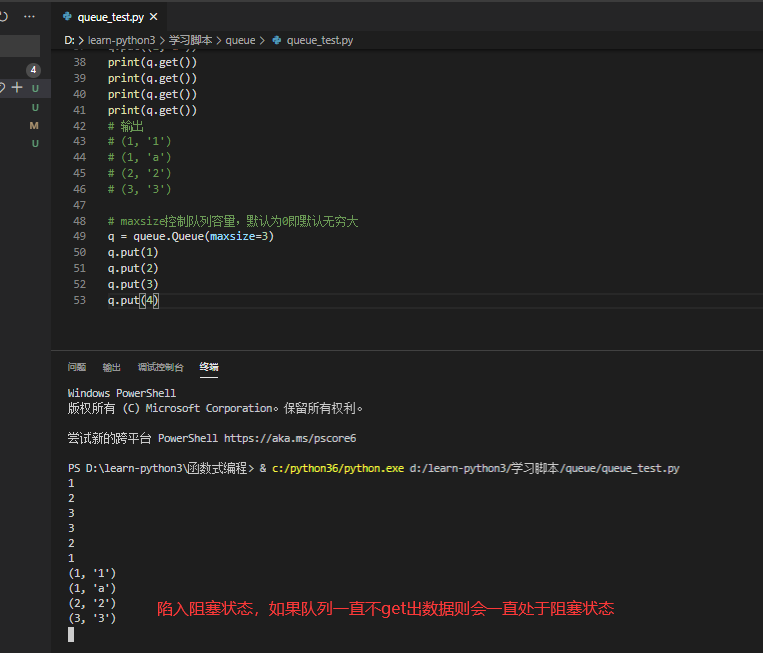Click the Microsoft Corporation copyright line
This screenshot has width=763, height=653.
point(215,408)
